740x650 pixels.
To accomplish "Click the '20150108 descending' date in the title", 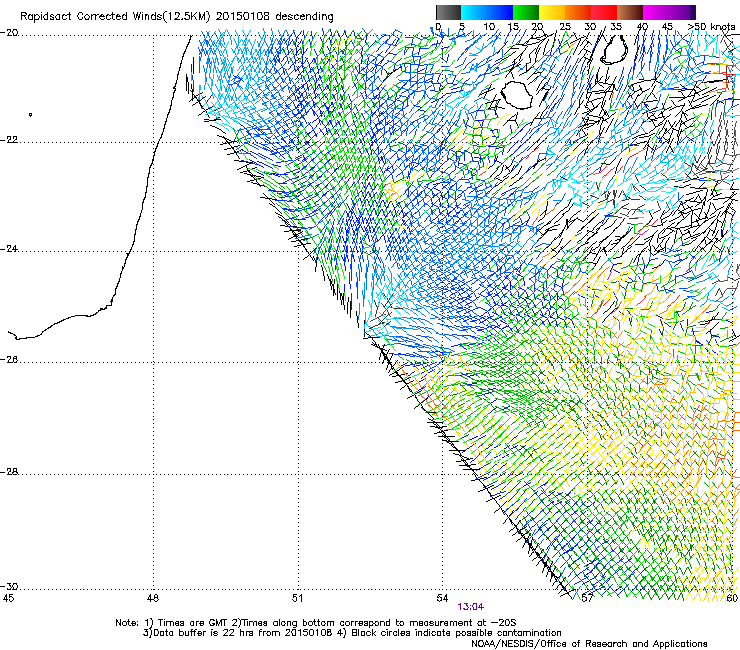I will (x=275, y=17).
